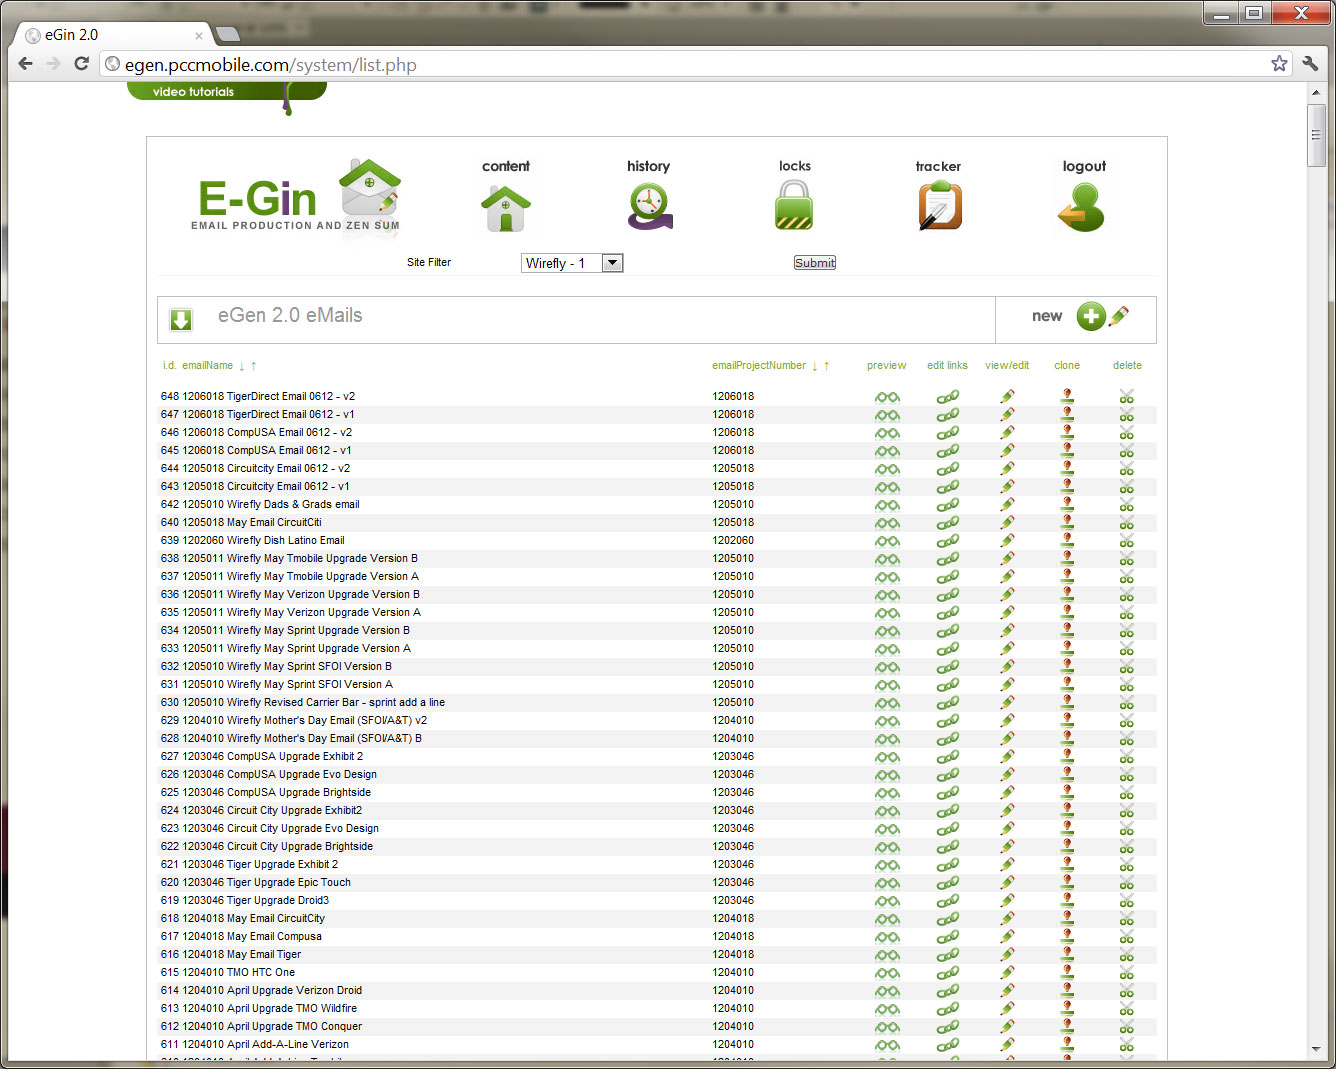The image size is (1336, 1069).
Task: Delete email 630 Revised Carrier Bar
Action: pyautogui.click(x=1127, y=703)
